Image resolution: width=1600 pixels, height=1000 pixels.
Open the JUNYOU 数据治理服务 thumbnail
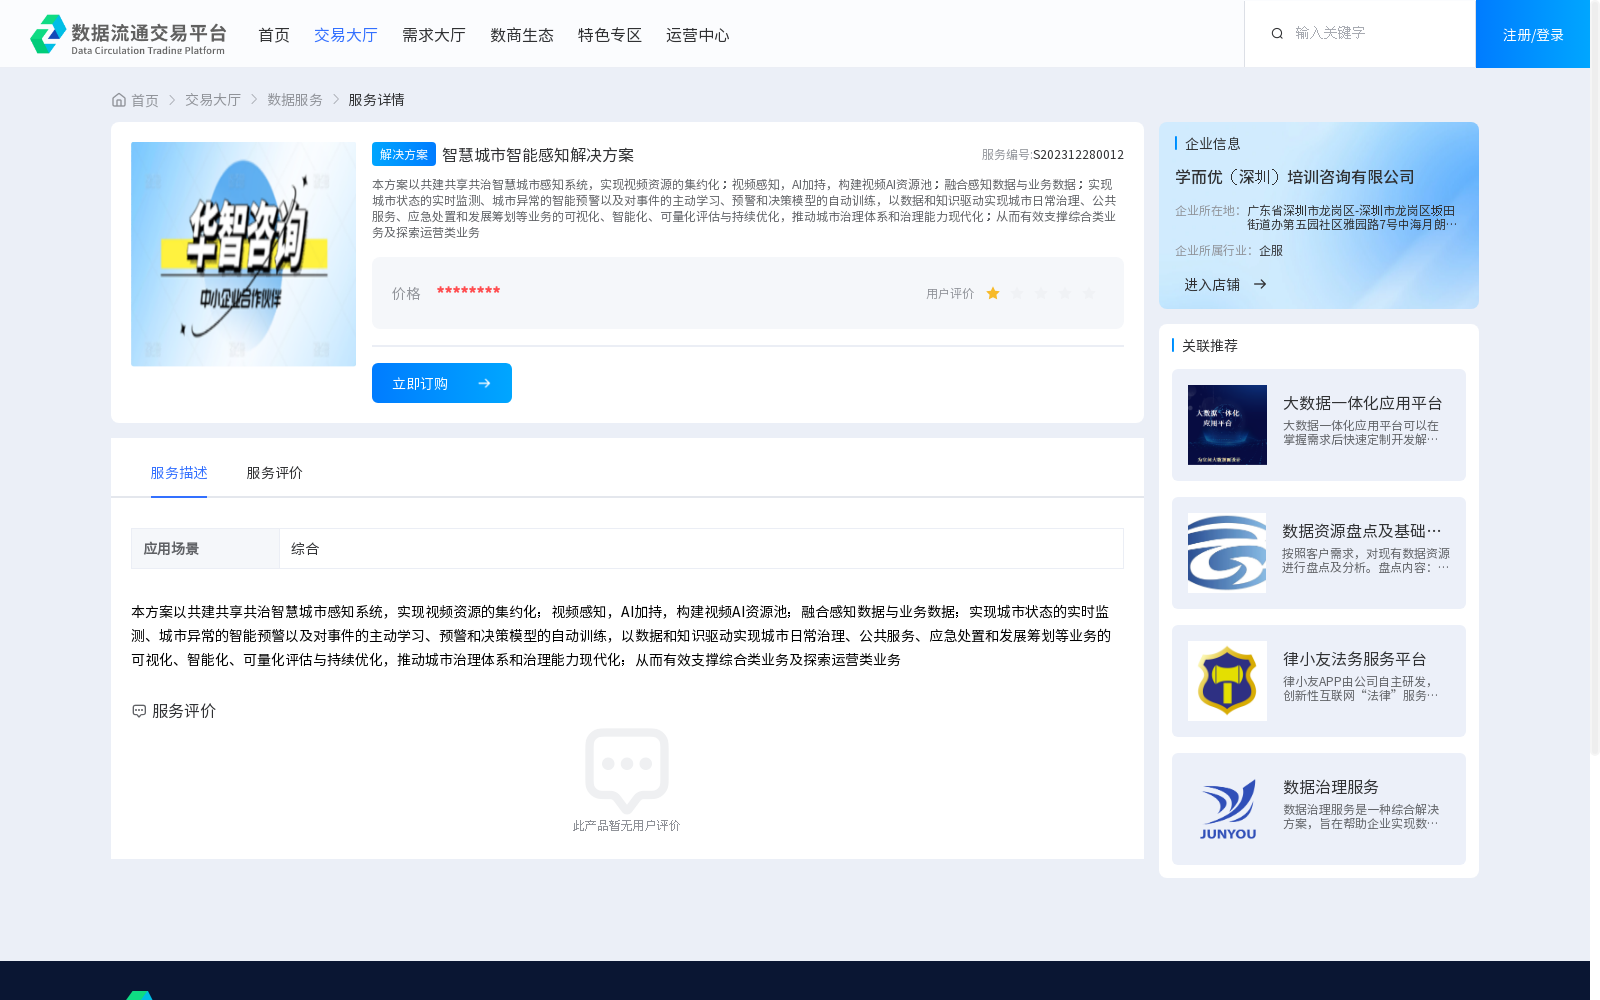pyautogui.click(x=1227, y=809)
